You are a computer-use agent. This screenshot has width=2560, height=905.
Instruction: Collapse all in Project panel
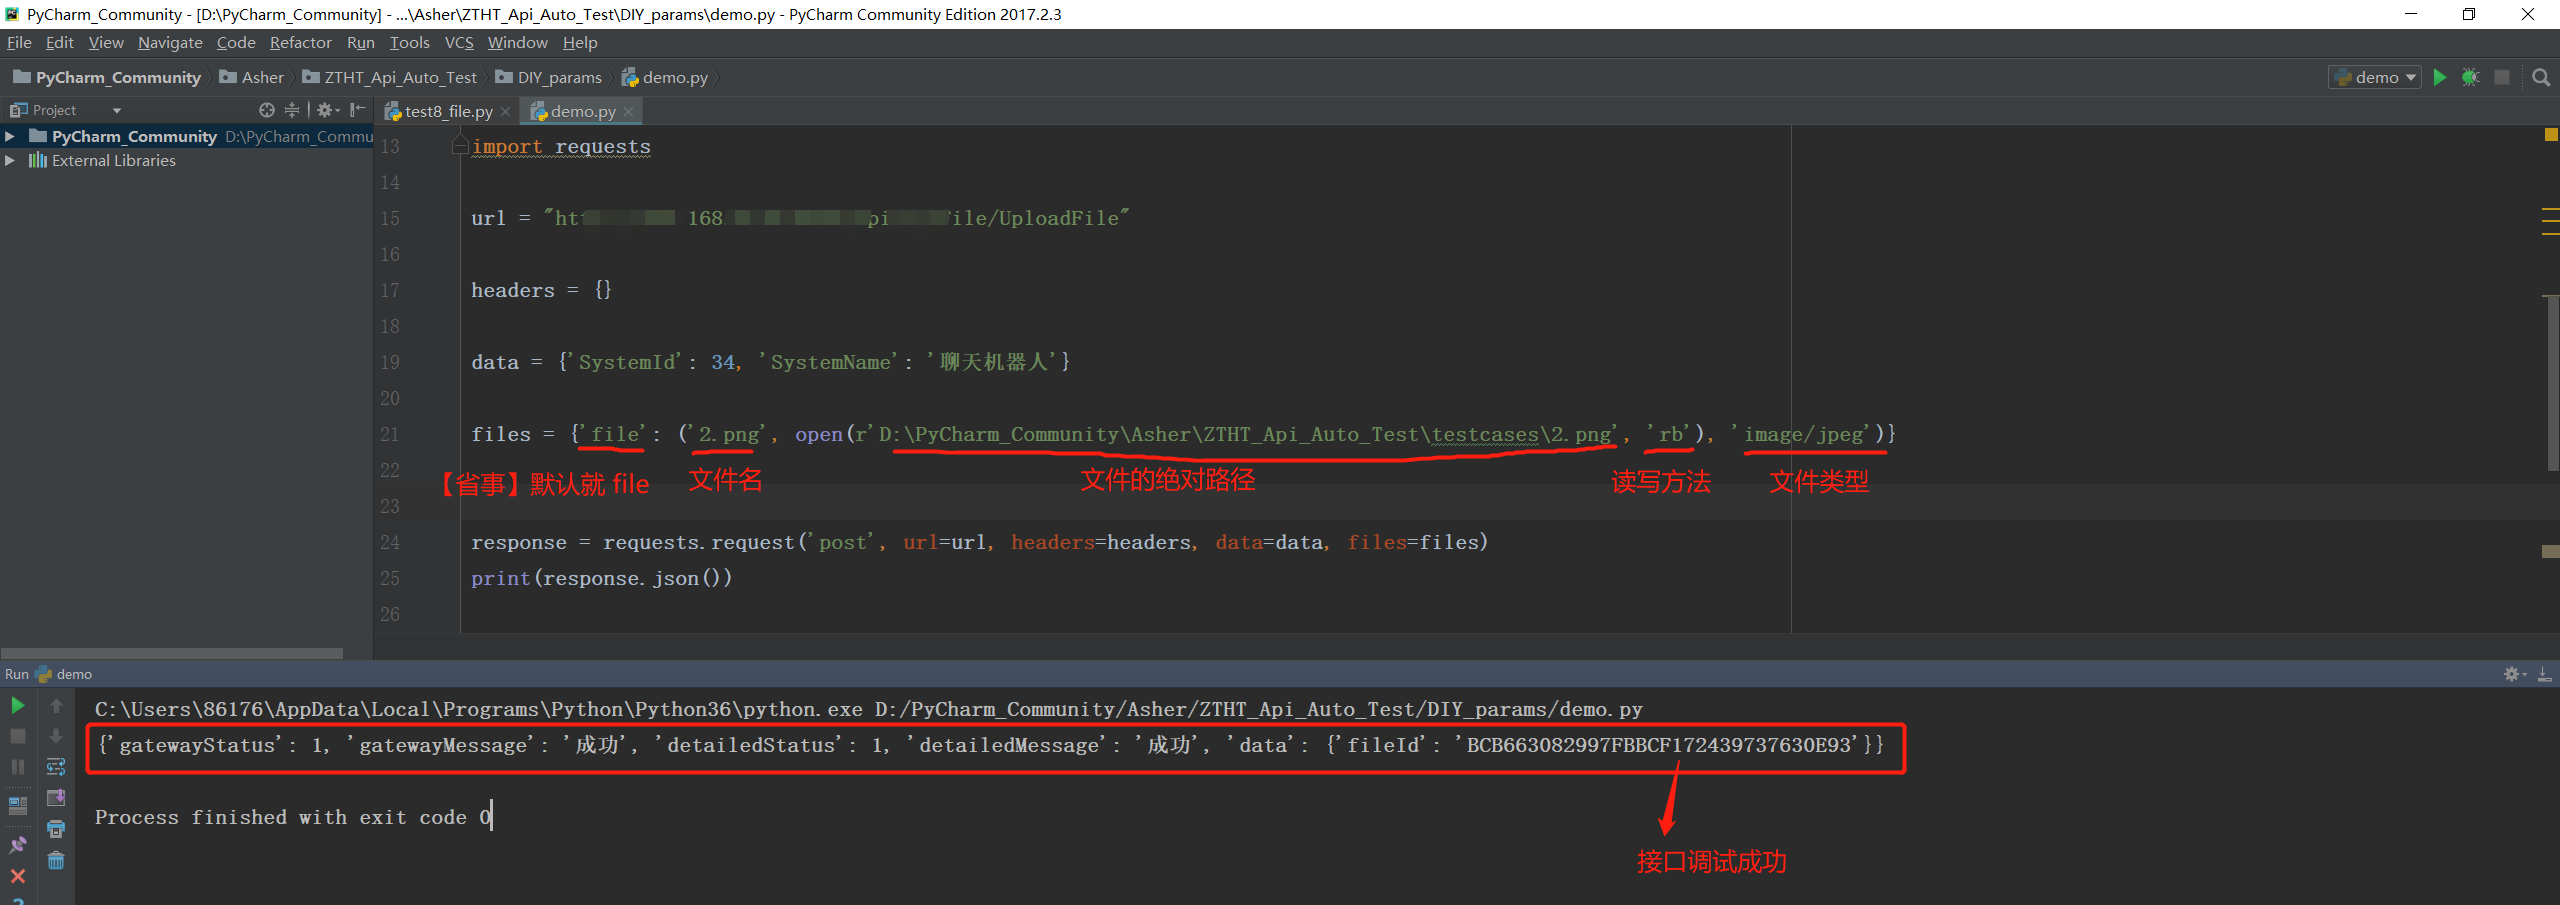292,110
